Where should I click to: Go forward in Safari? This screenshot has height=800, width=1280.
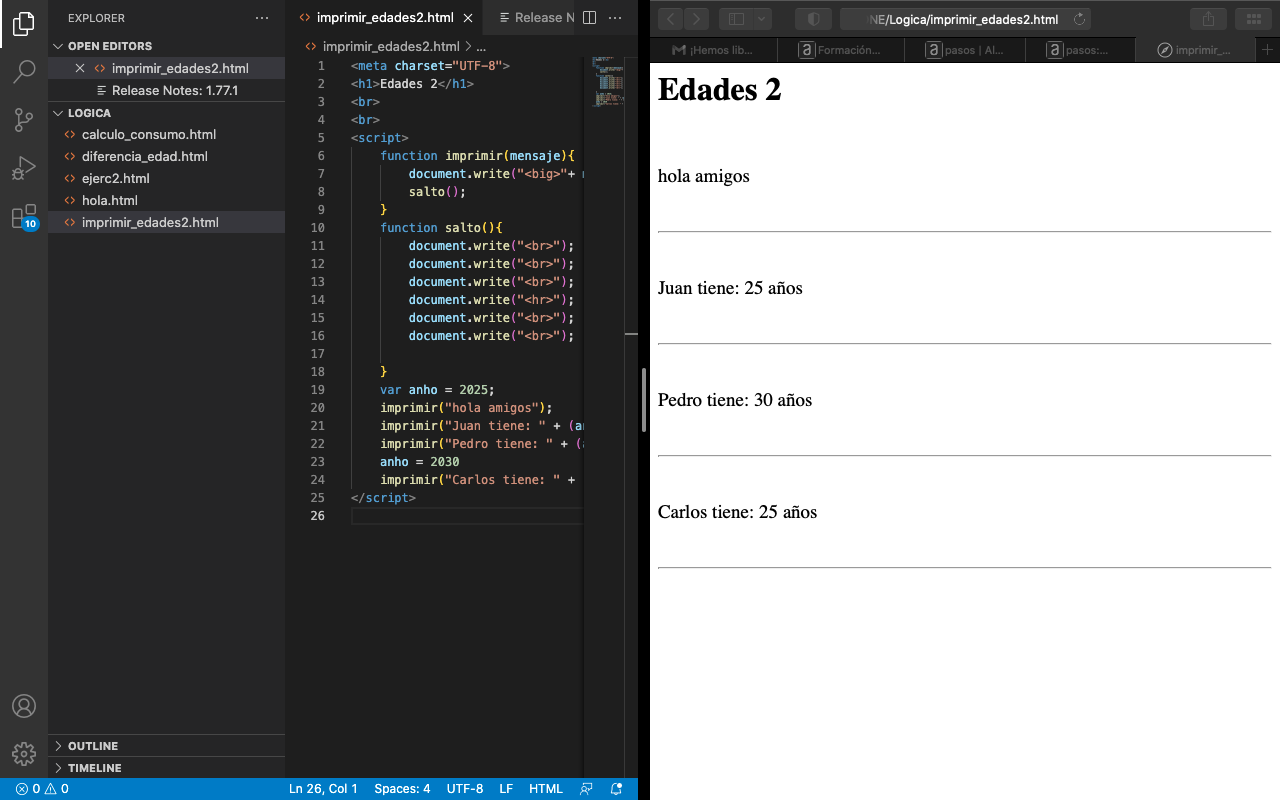[696, 19]
